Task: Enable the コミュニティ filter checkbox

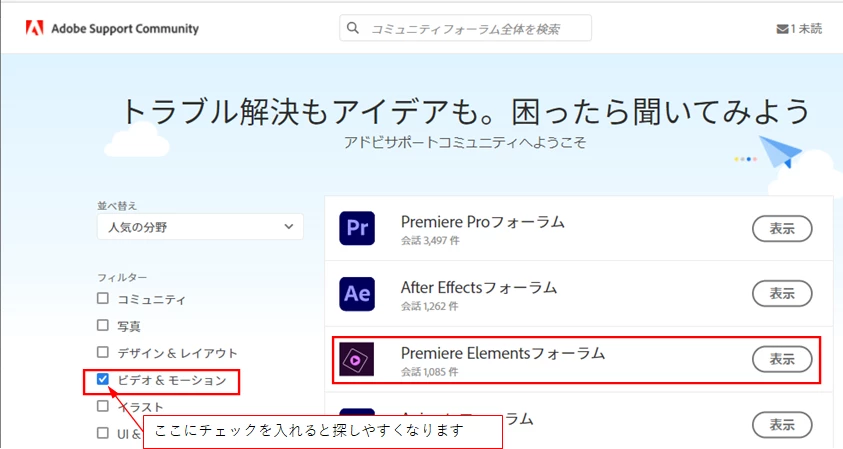Action: [103, 298]
